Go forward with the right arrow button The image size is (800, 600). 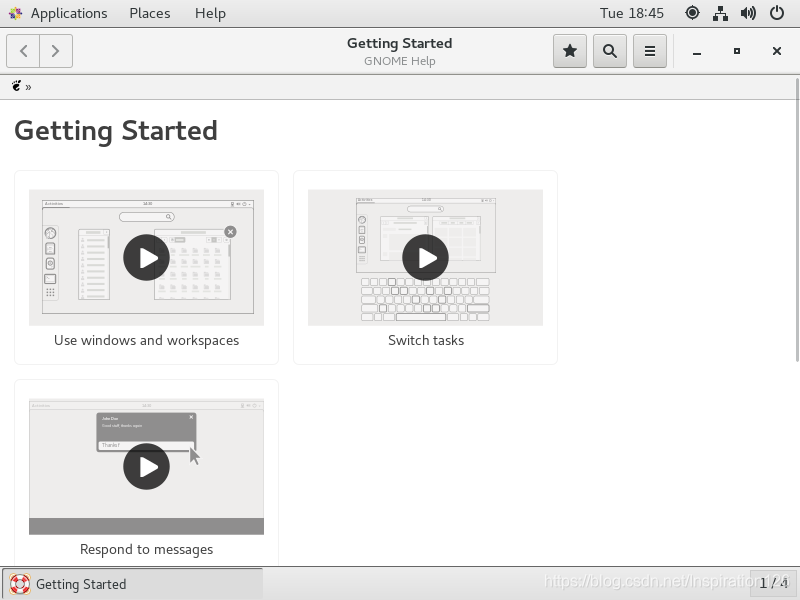56,51
